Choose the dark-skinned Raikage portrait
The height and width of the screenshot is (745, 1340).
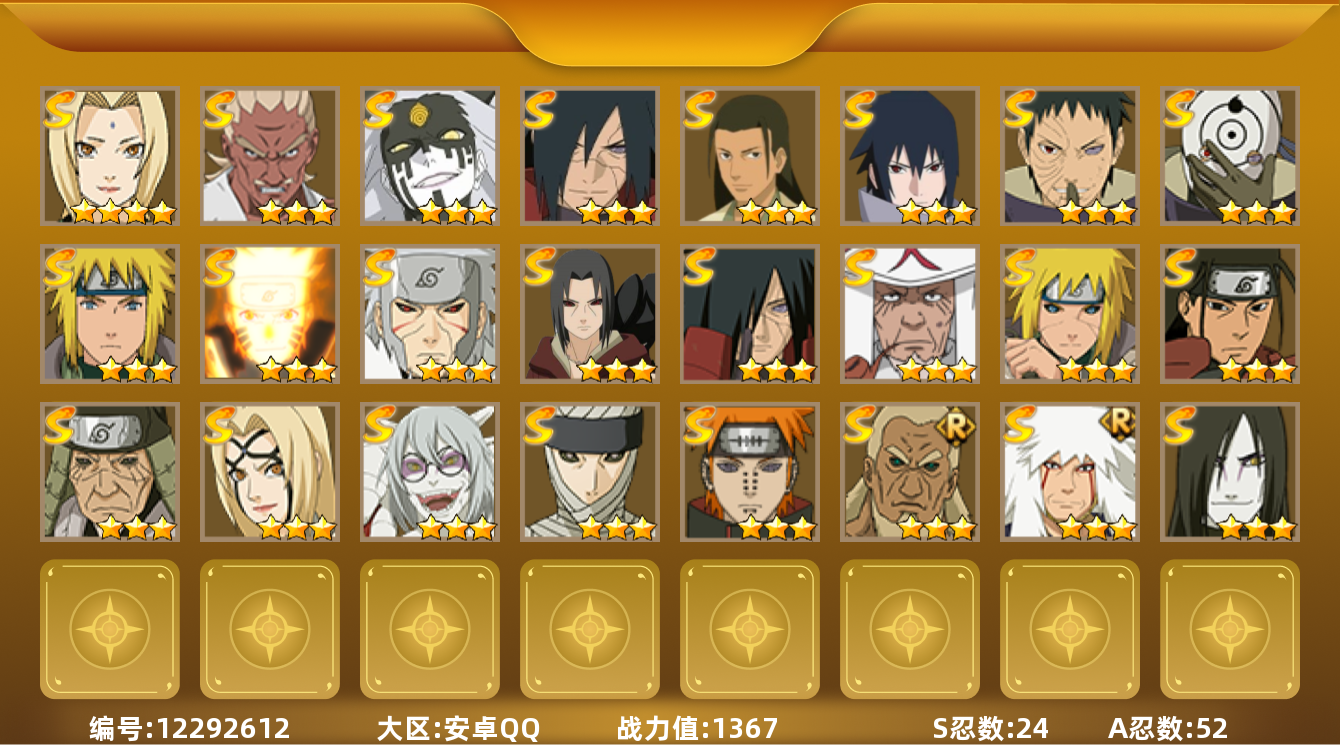[x=269, y=155]
